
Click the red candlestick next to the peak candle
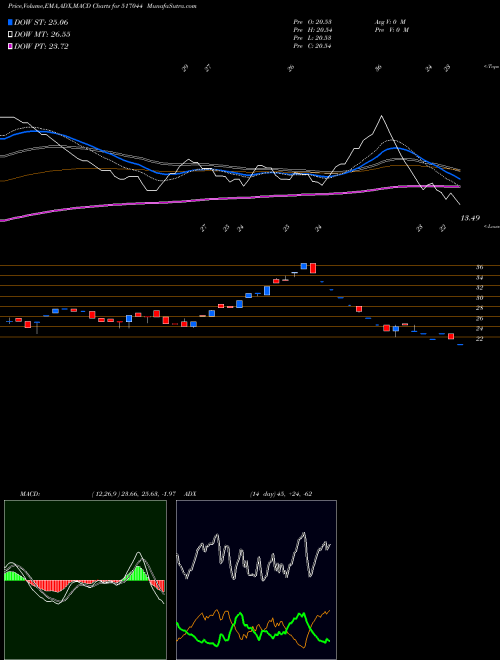tap(313, 268)
